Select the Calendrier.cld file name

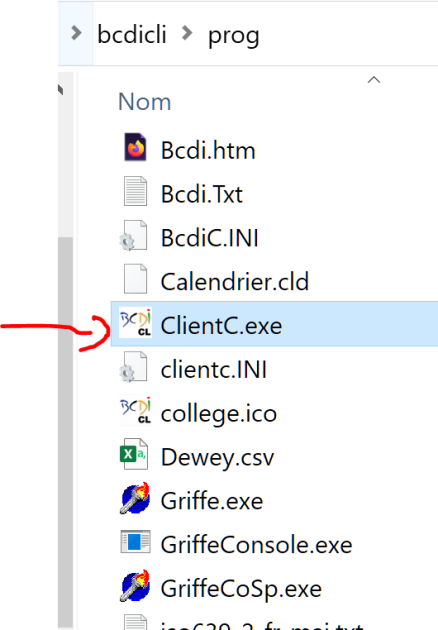coord(235,282)
